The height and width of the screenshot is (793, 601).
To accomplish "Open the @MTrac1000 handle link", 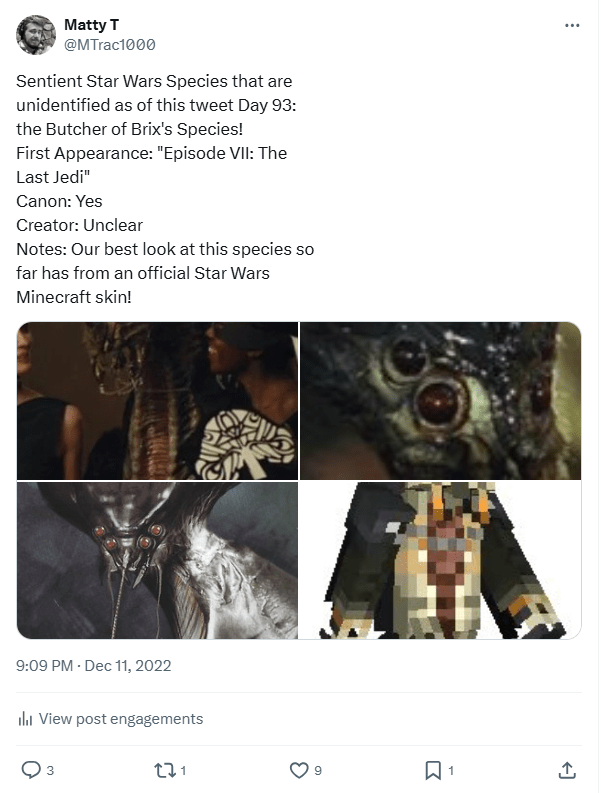I will click(109, 45).
